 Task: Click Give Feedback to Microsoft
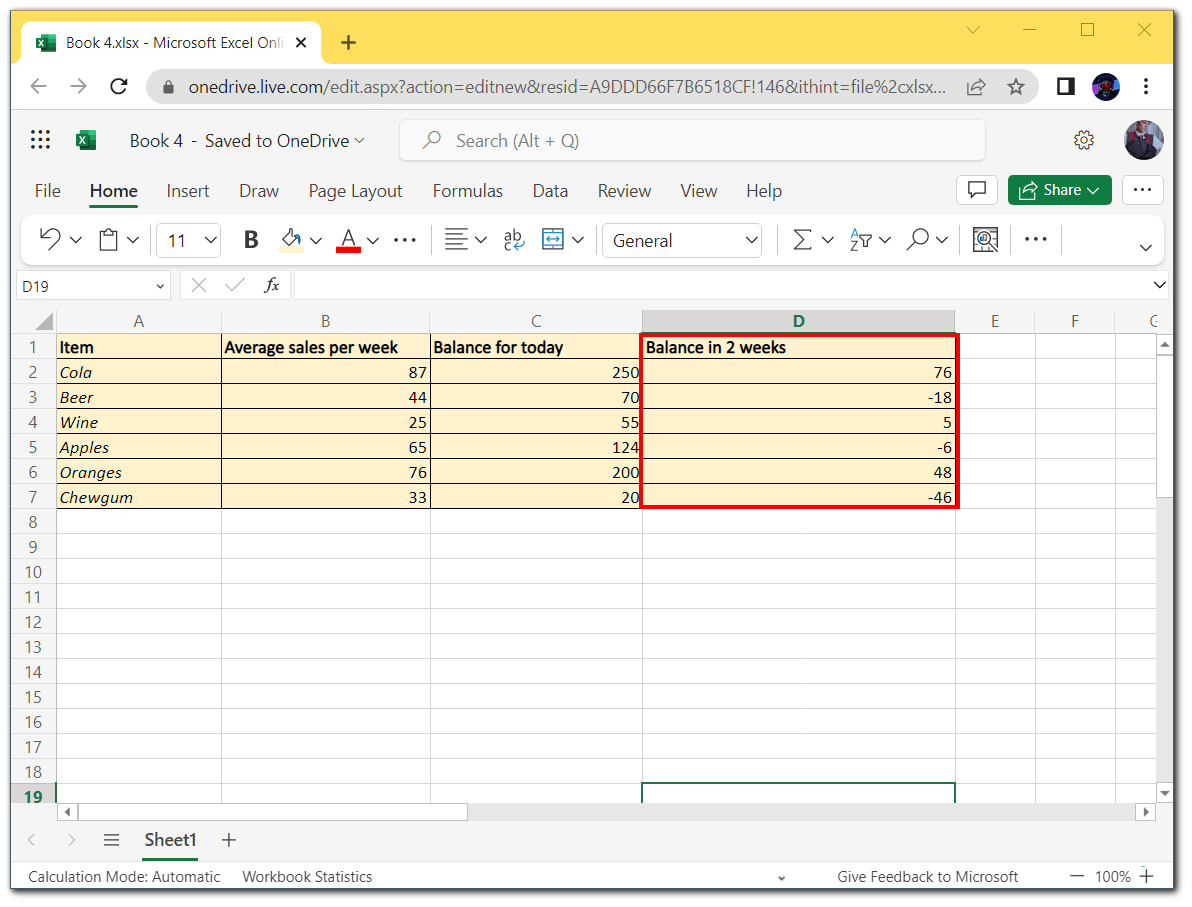[927, 877]
